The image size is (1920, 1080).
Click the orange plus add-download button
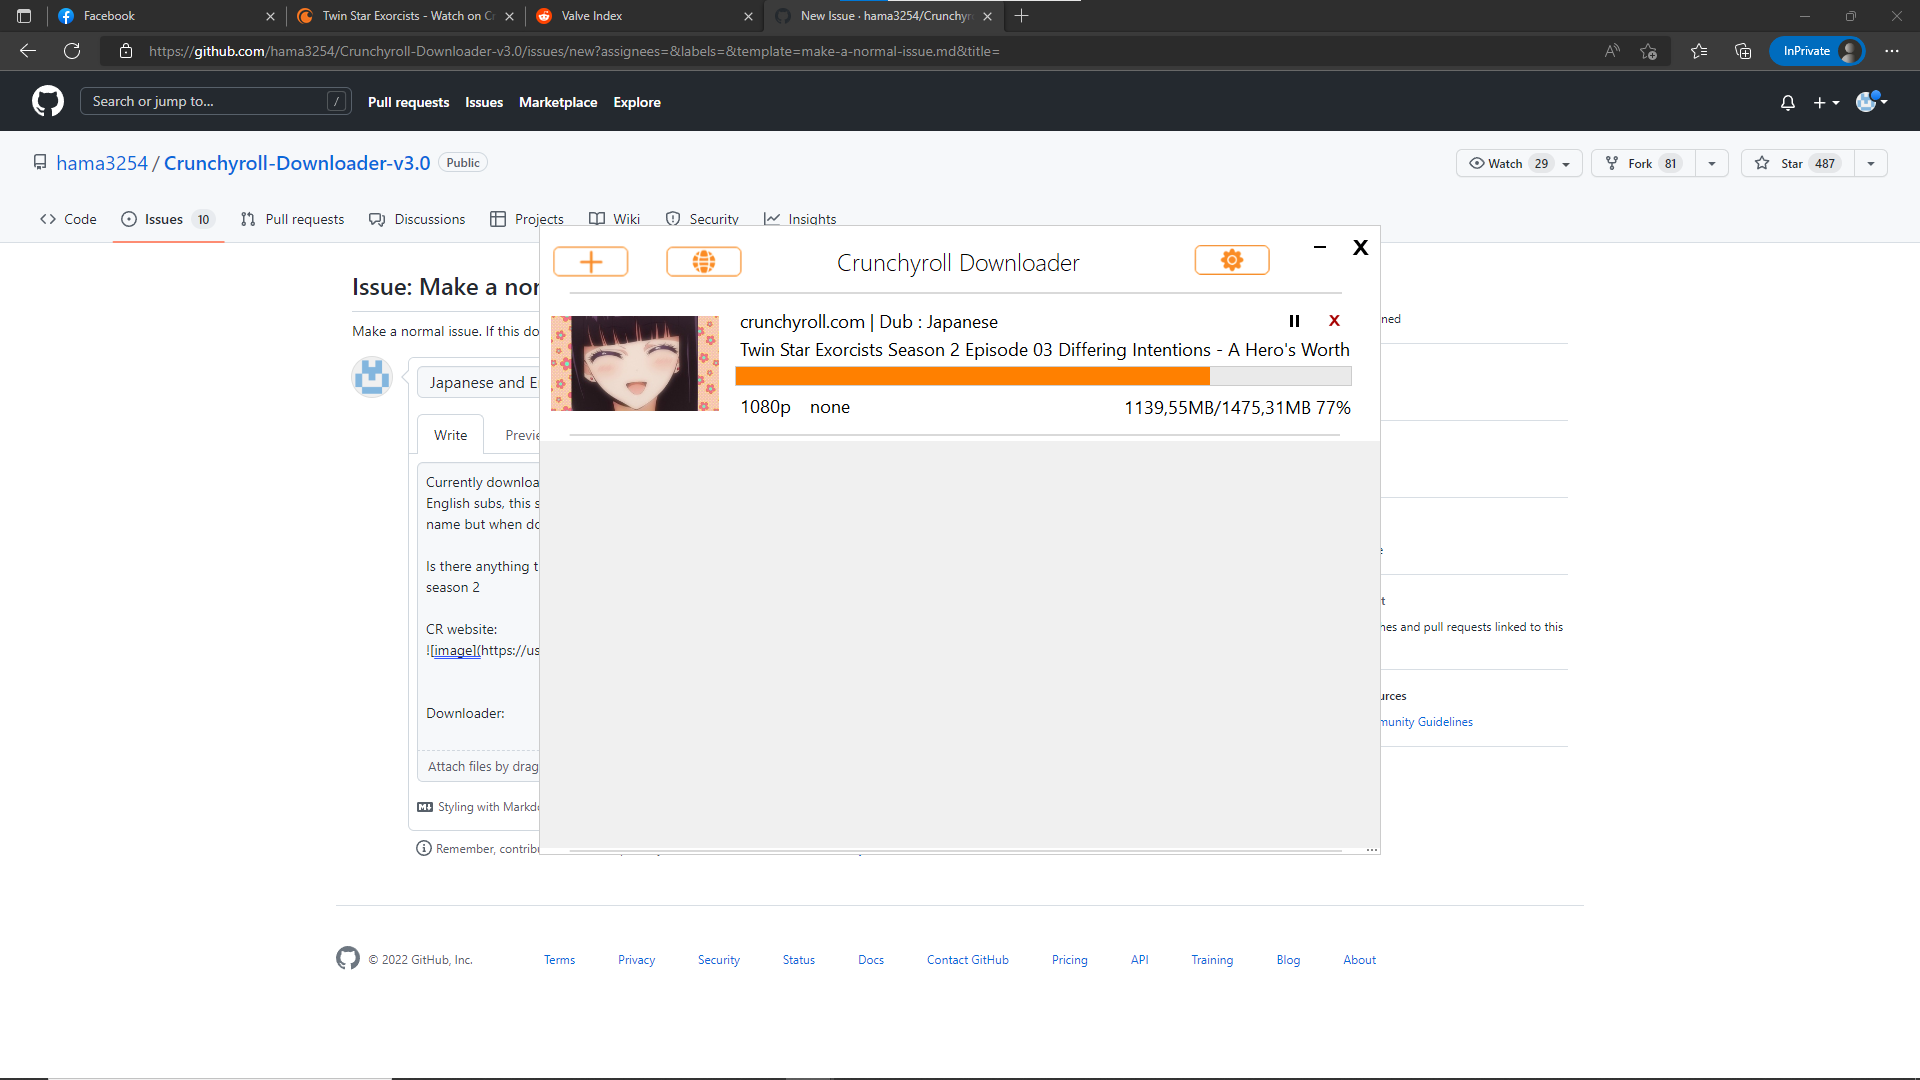coord(590,262)
